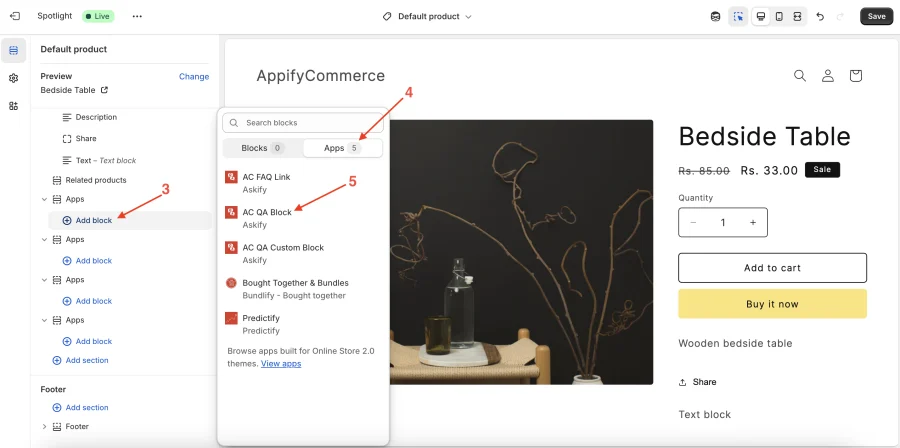This screenshot has height=448, width=900.
Task: Follow the View apps link
Action: click(x=281, y=364)
